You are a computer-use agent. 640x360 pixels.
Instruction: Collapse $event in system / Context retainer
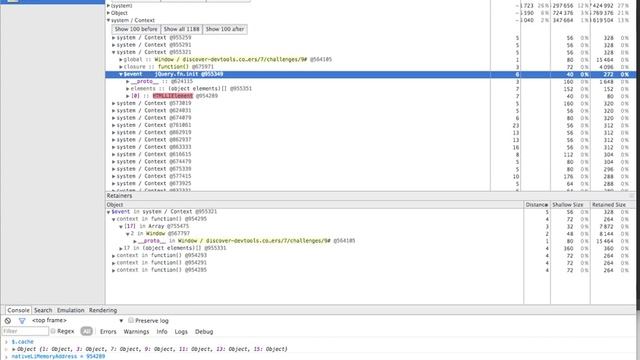[109, 212]
